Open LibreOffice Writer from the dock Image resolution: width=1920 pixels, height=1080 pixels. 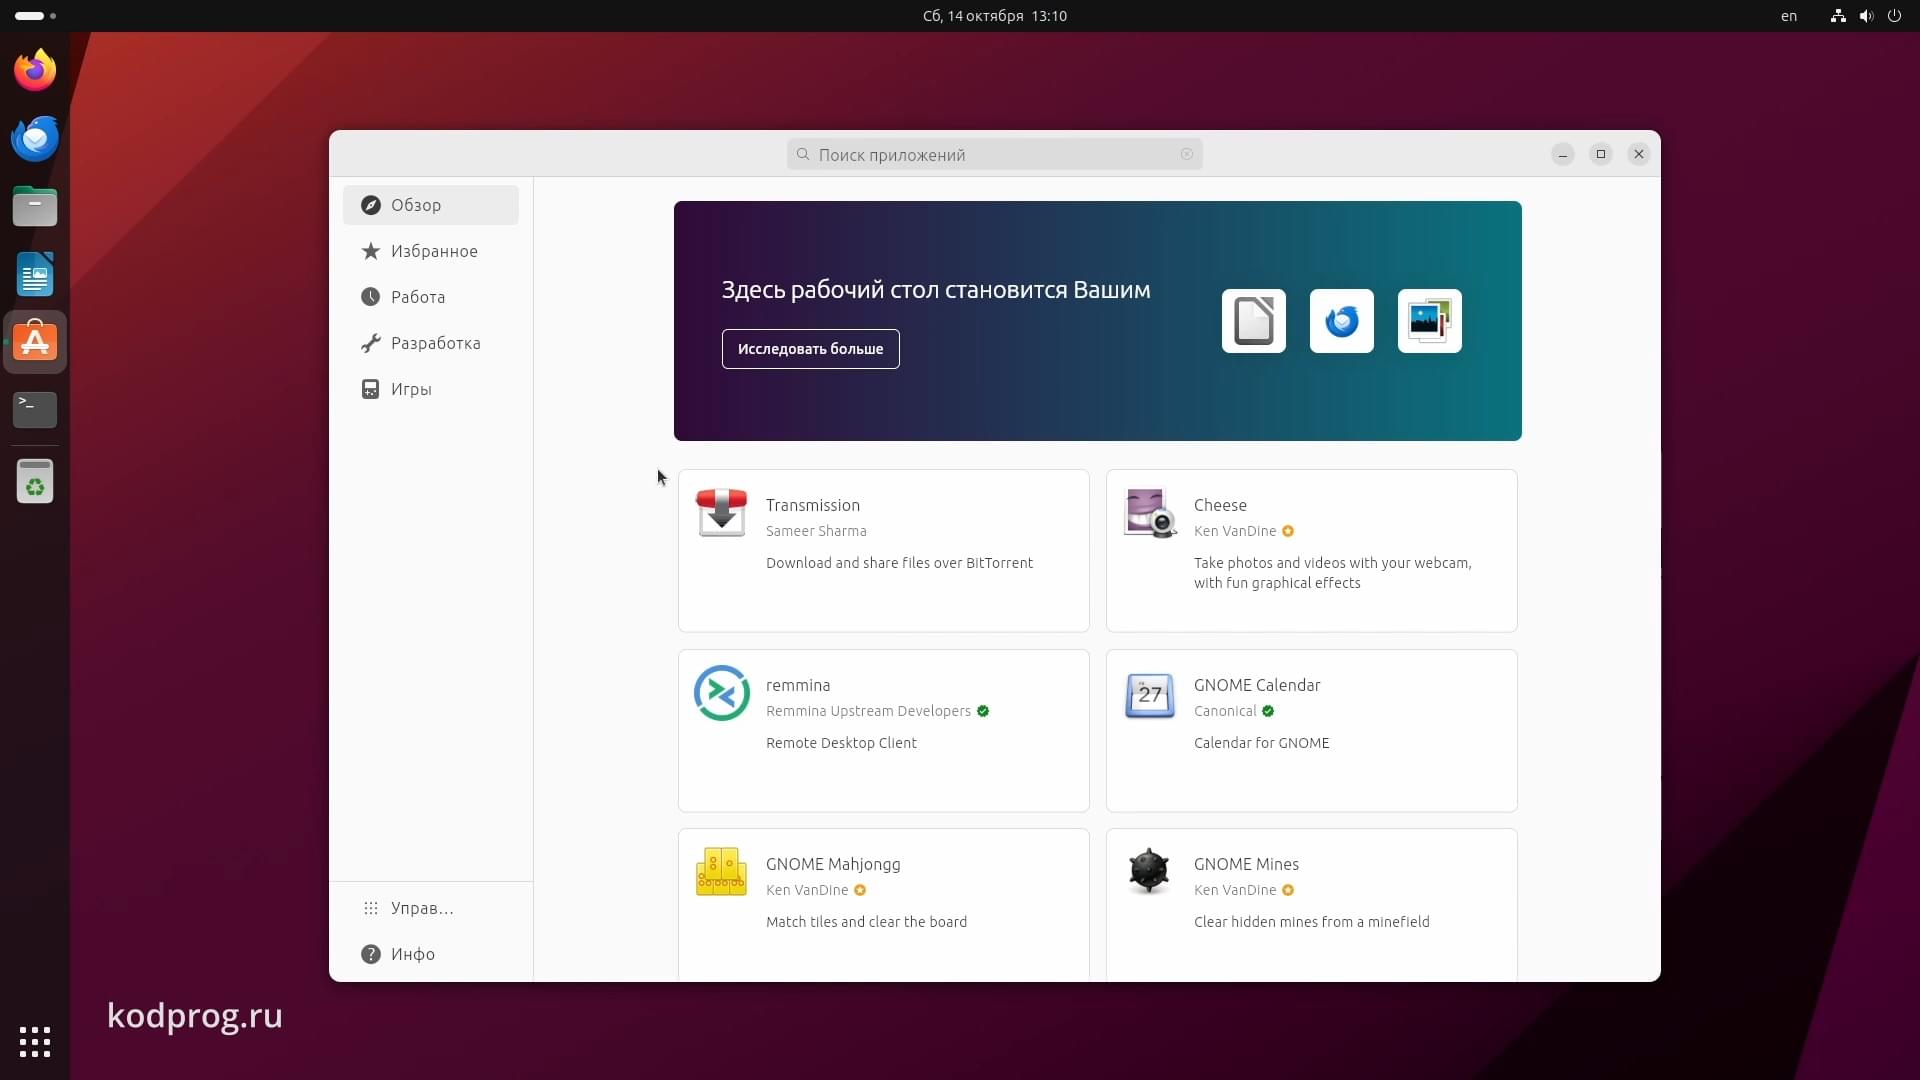[35, 274]
